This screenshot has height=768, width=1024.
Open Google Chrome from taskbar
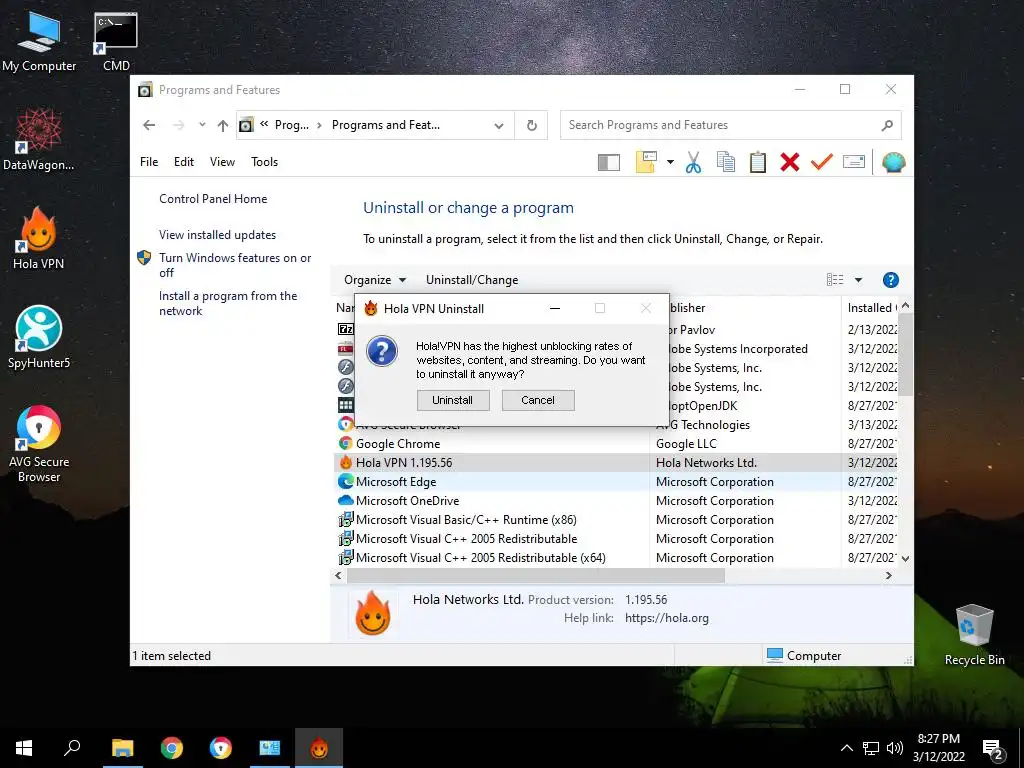[172, 748]
